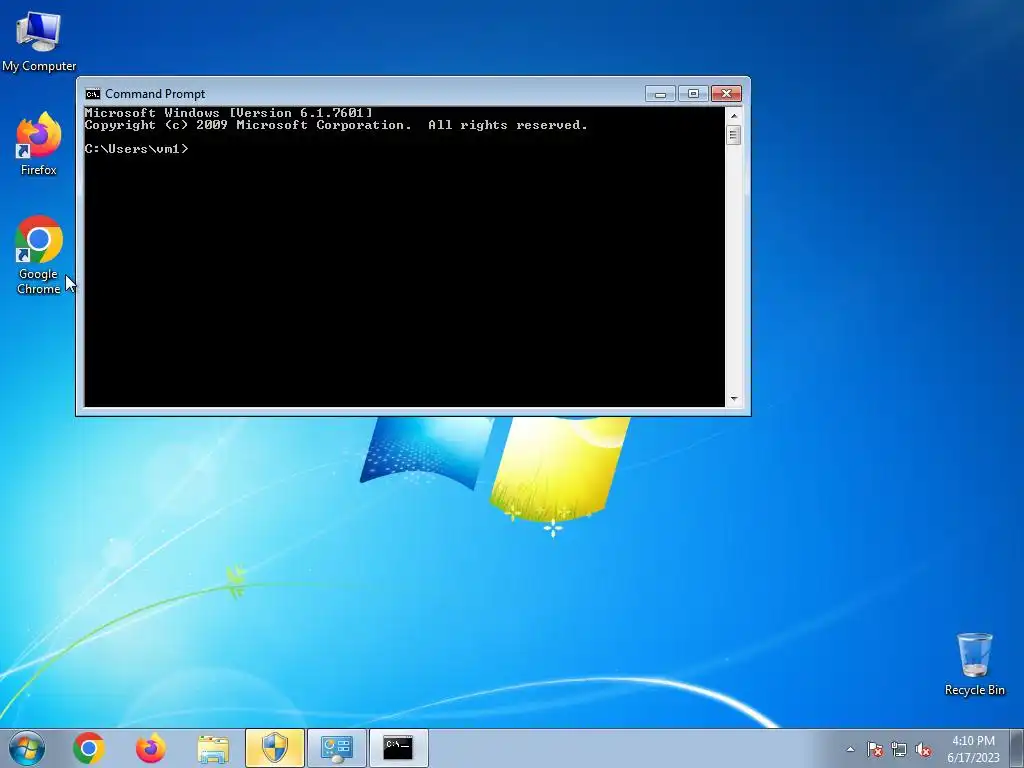Screen dimensions: 1024x768
Task: Open My Computer desktop icon
Action: point(39,40)
